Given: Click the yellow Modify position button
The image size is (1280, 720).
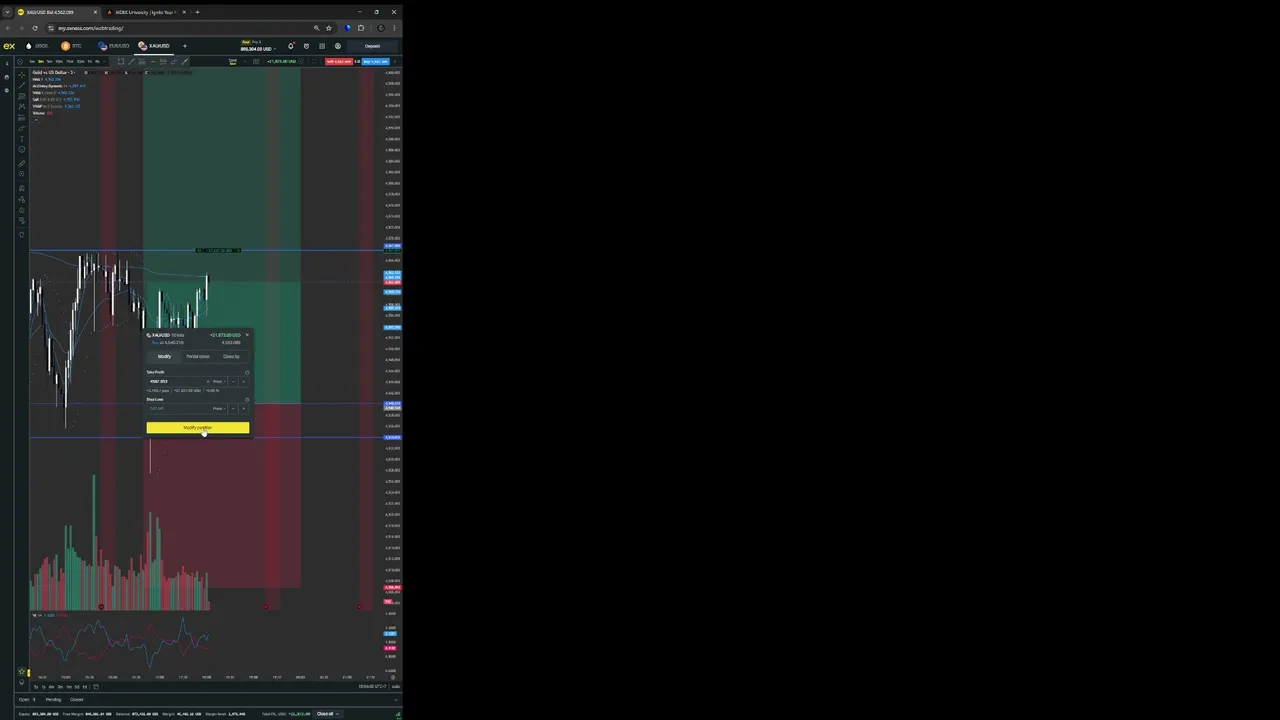Looking at the screenshot, I should [198, 427].
